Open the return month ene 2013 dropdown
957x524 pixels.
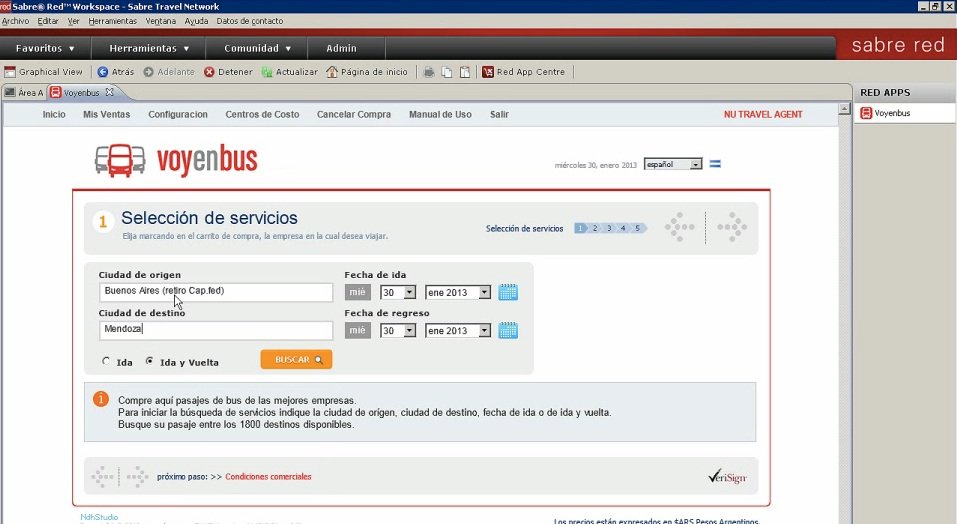point(485,331)
